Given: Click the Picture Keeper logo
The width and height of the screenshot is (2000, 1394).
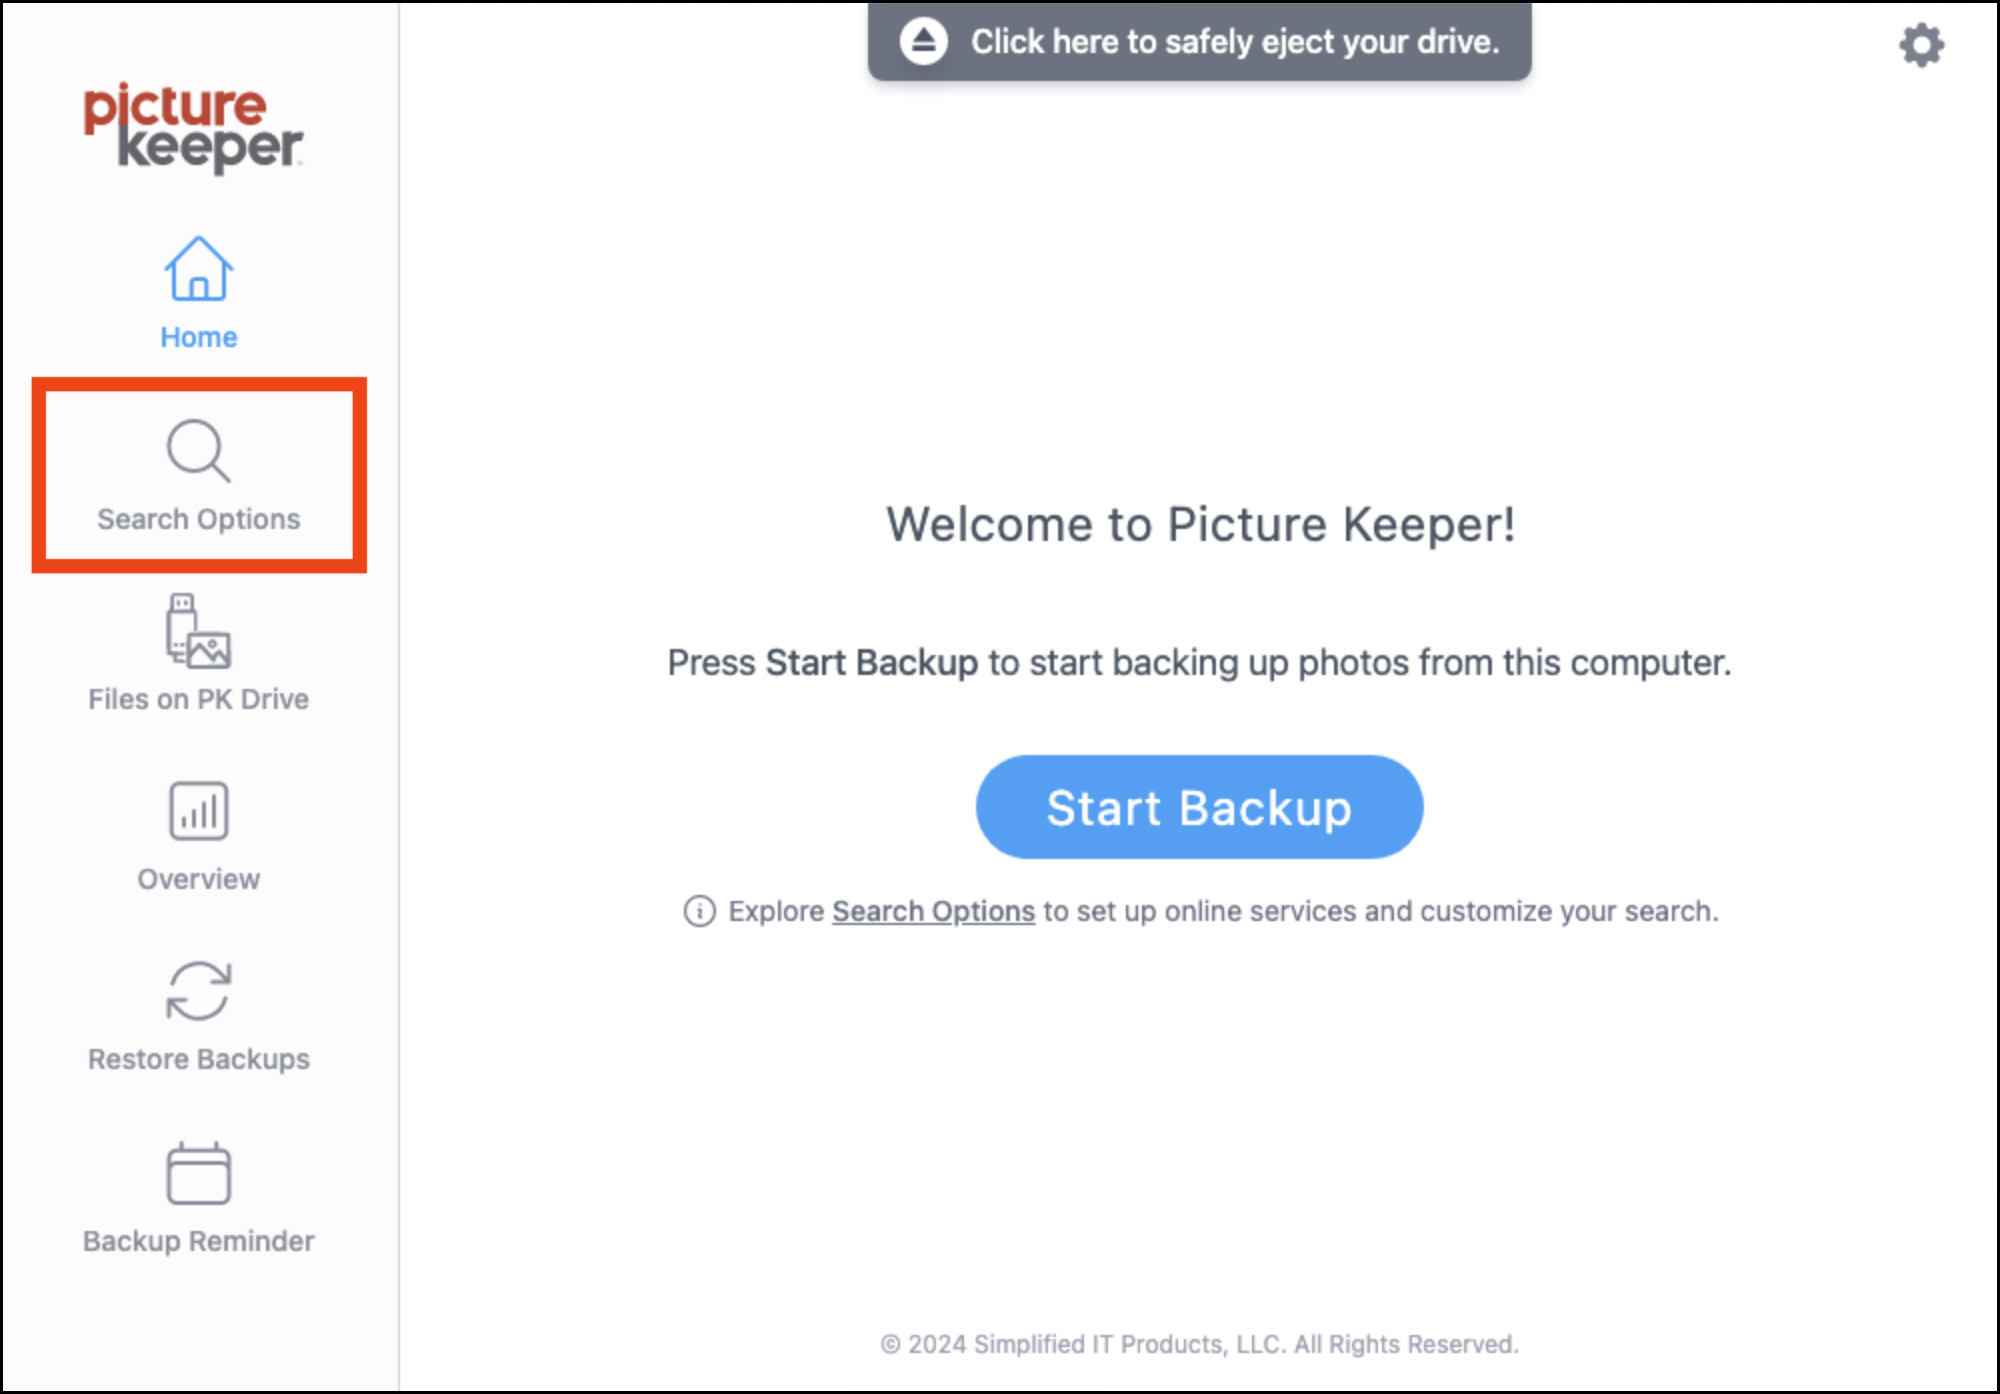Looking at the screenshot, I should point(193,128).
